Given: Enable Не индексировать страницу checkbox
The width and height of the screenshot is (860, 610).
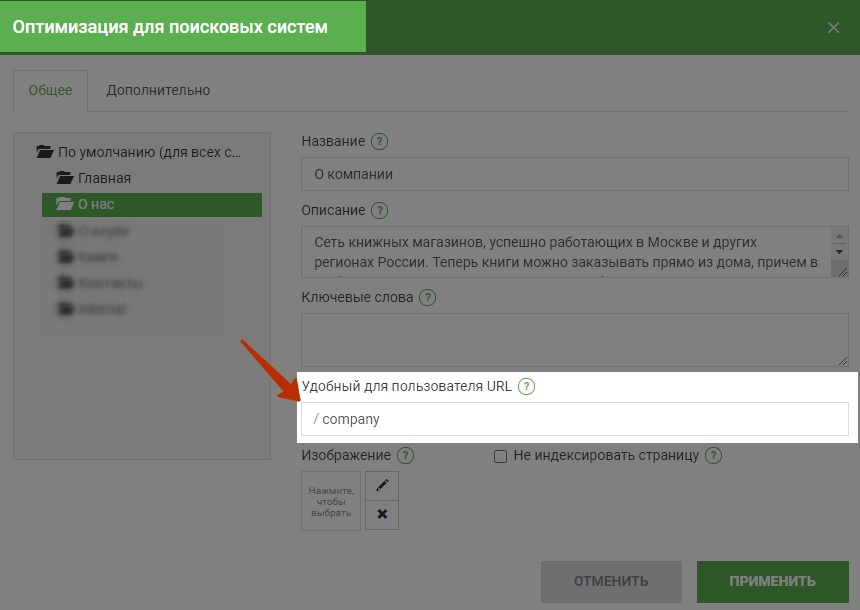Looking at the screenshot, I should (500, 456).
